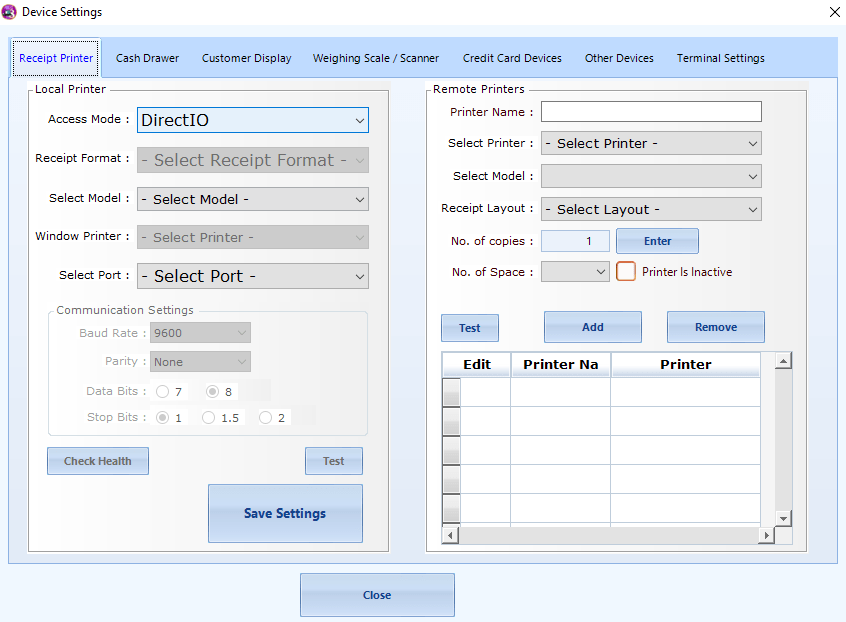Image resolution: width=846 pixels, height=622 pixels.
Task: Choose Data Bits 8 radio button
Action: (x=213, y=392)
